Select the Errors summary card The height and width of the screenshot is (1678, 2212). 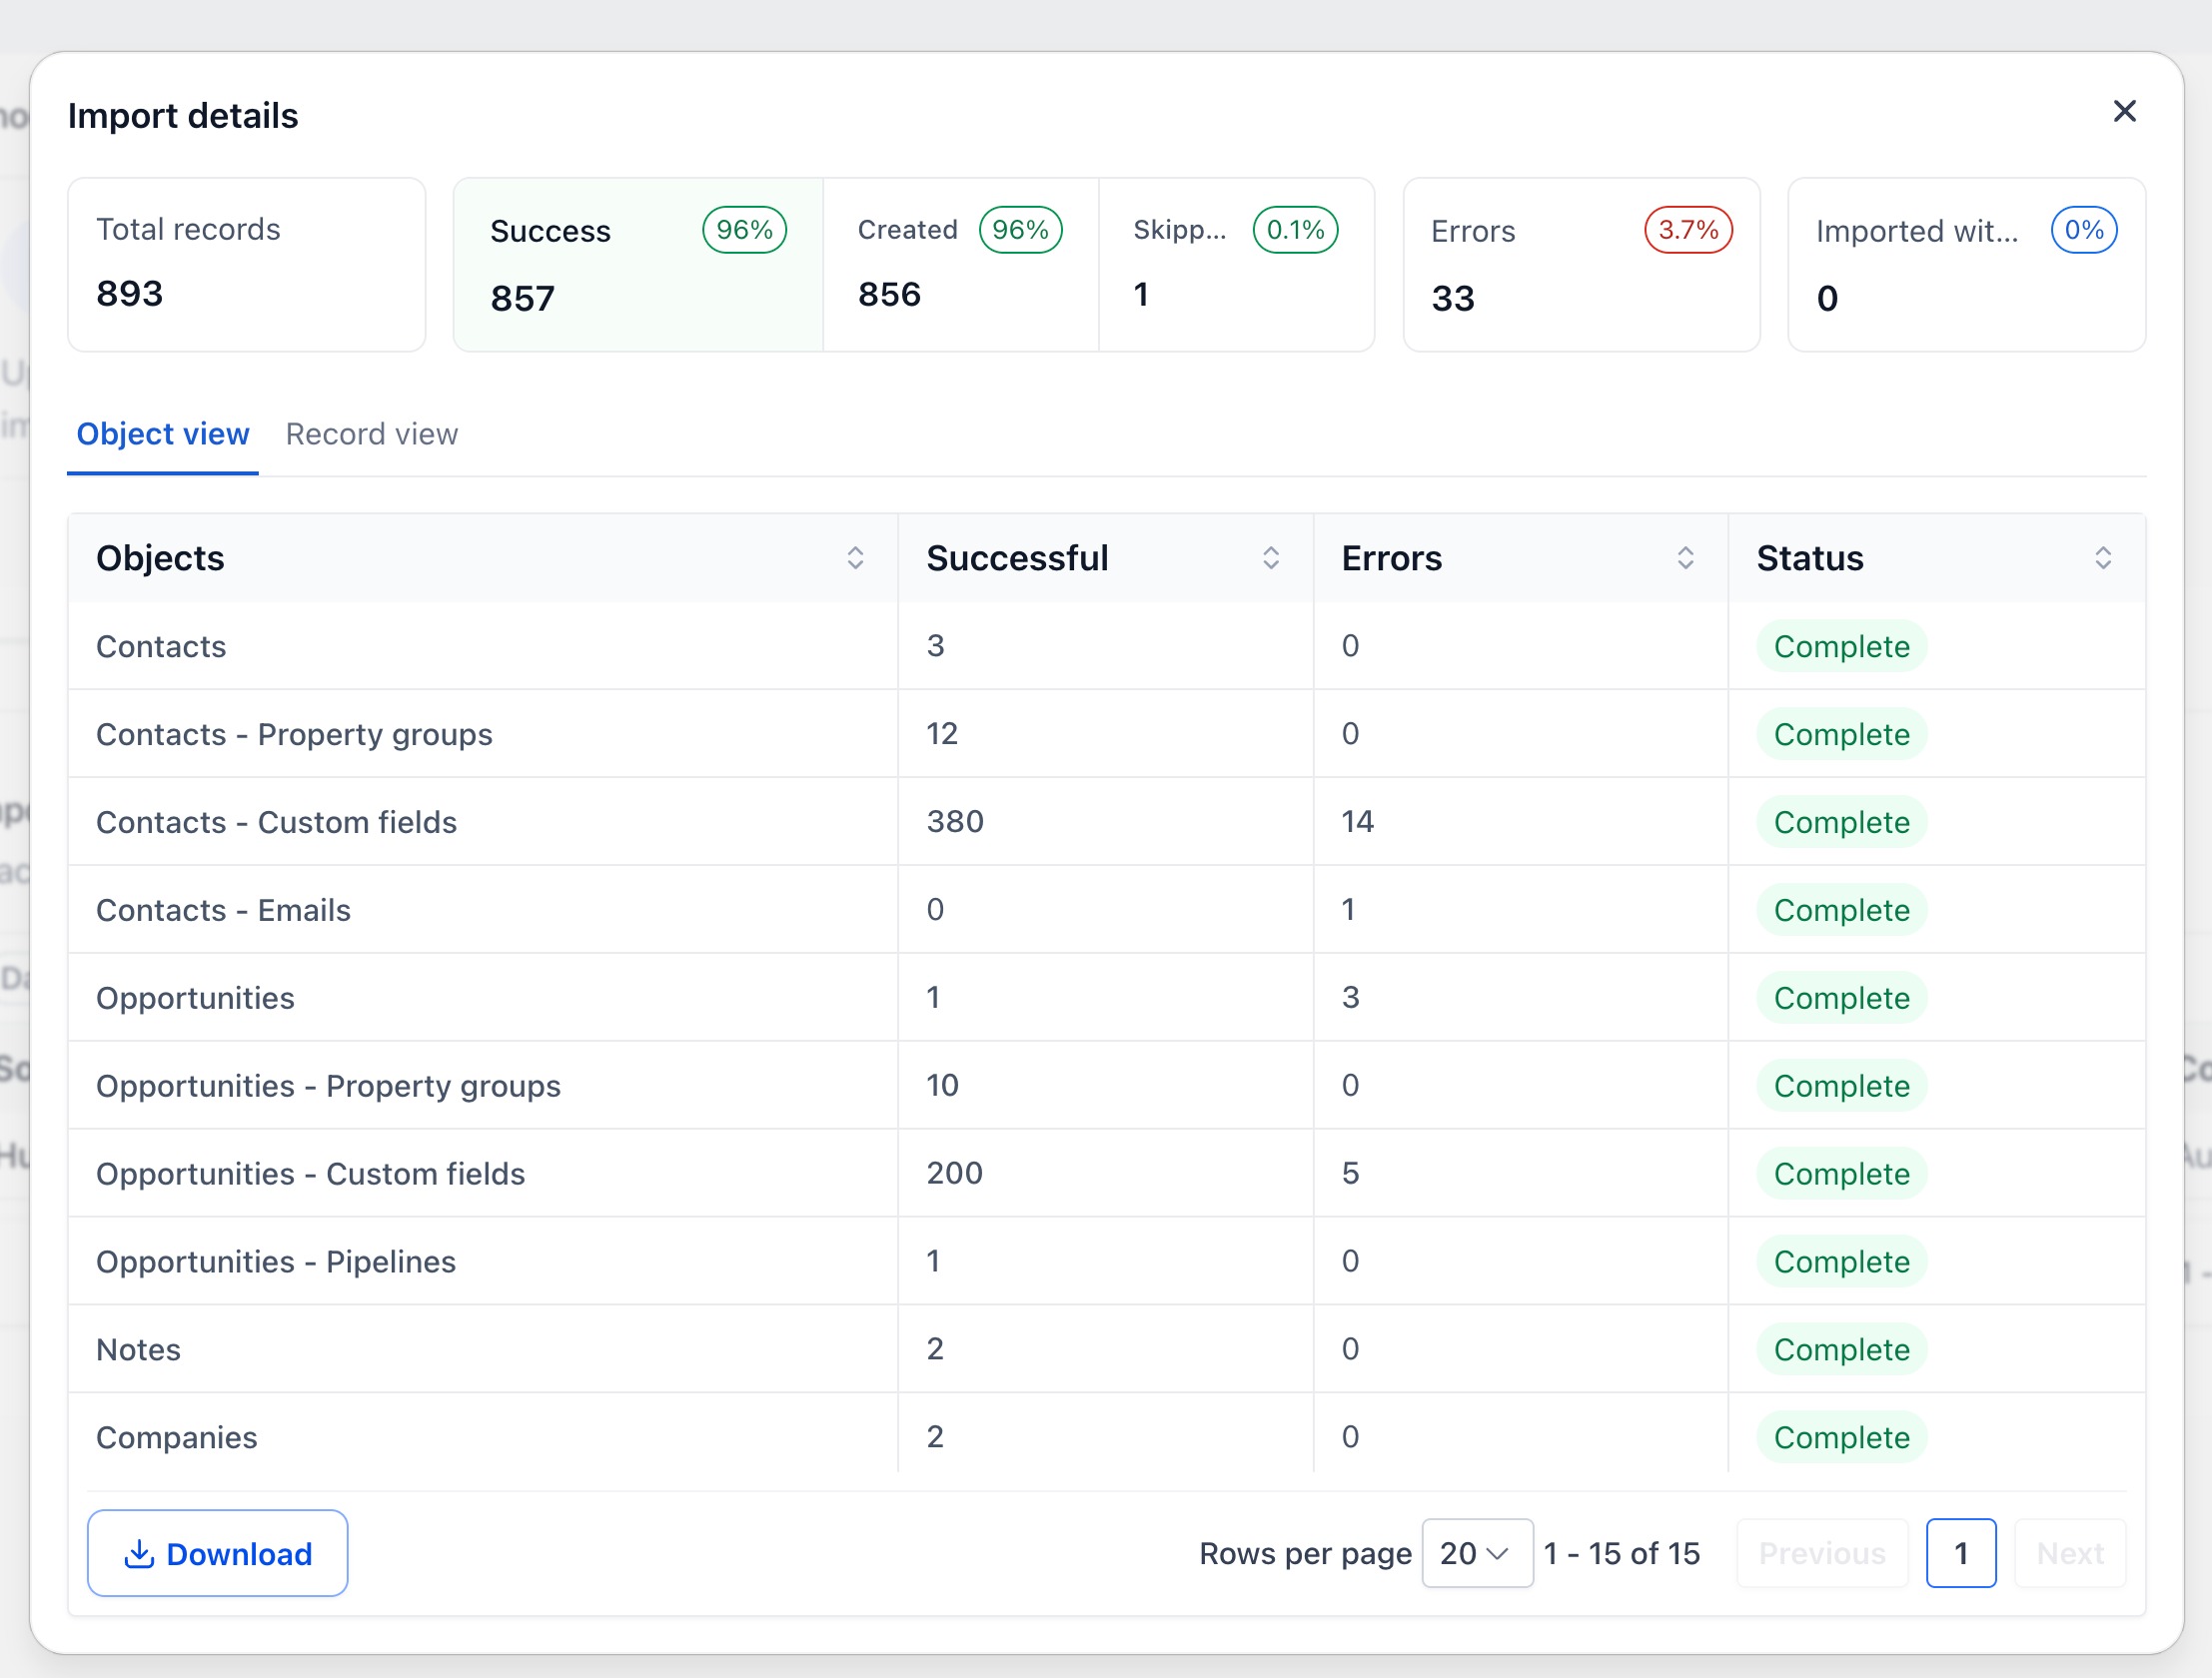point(1581,265)
